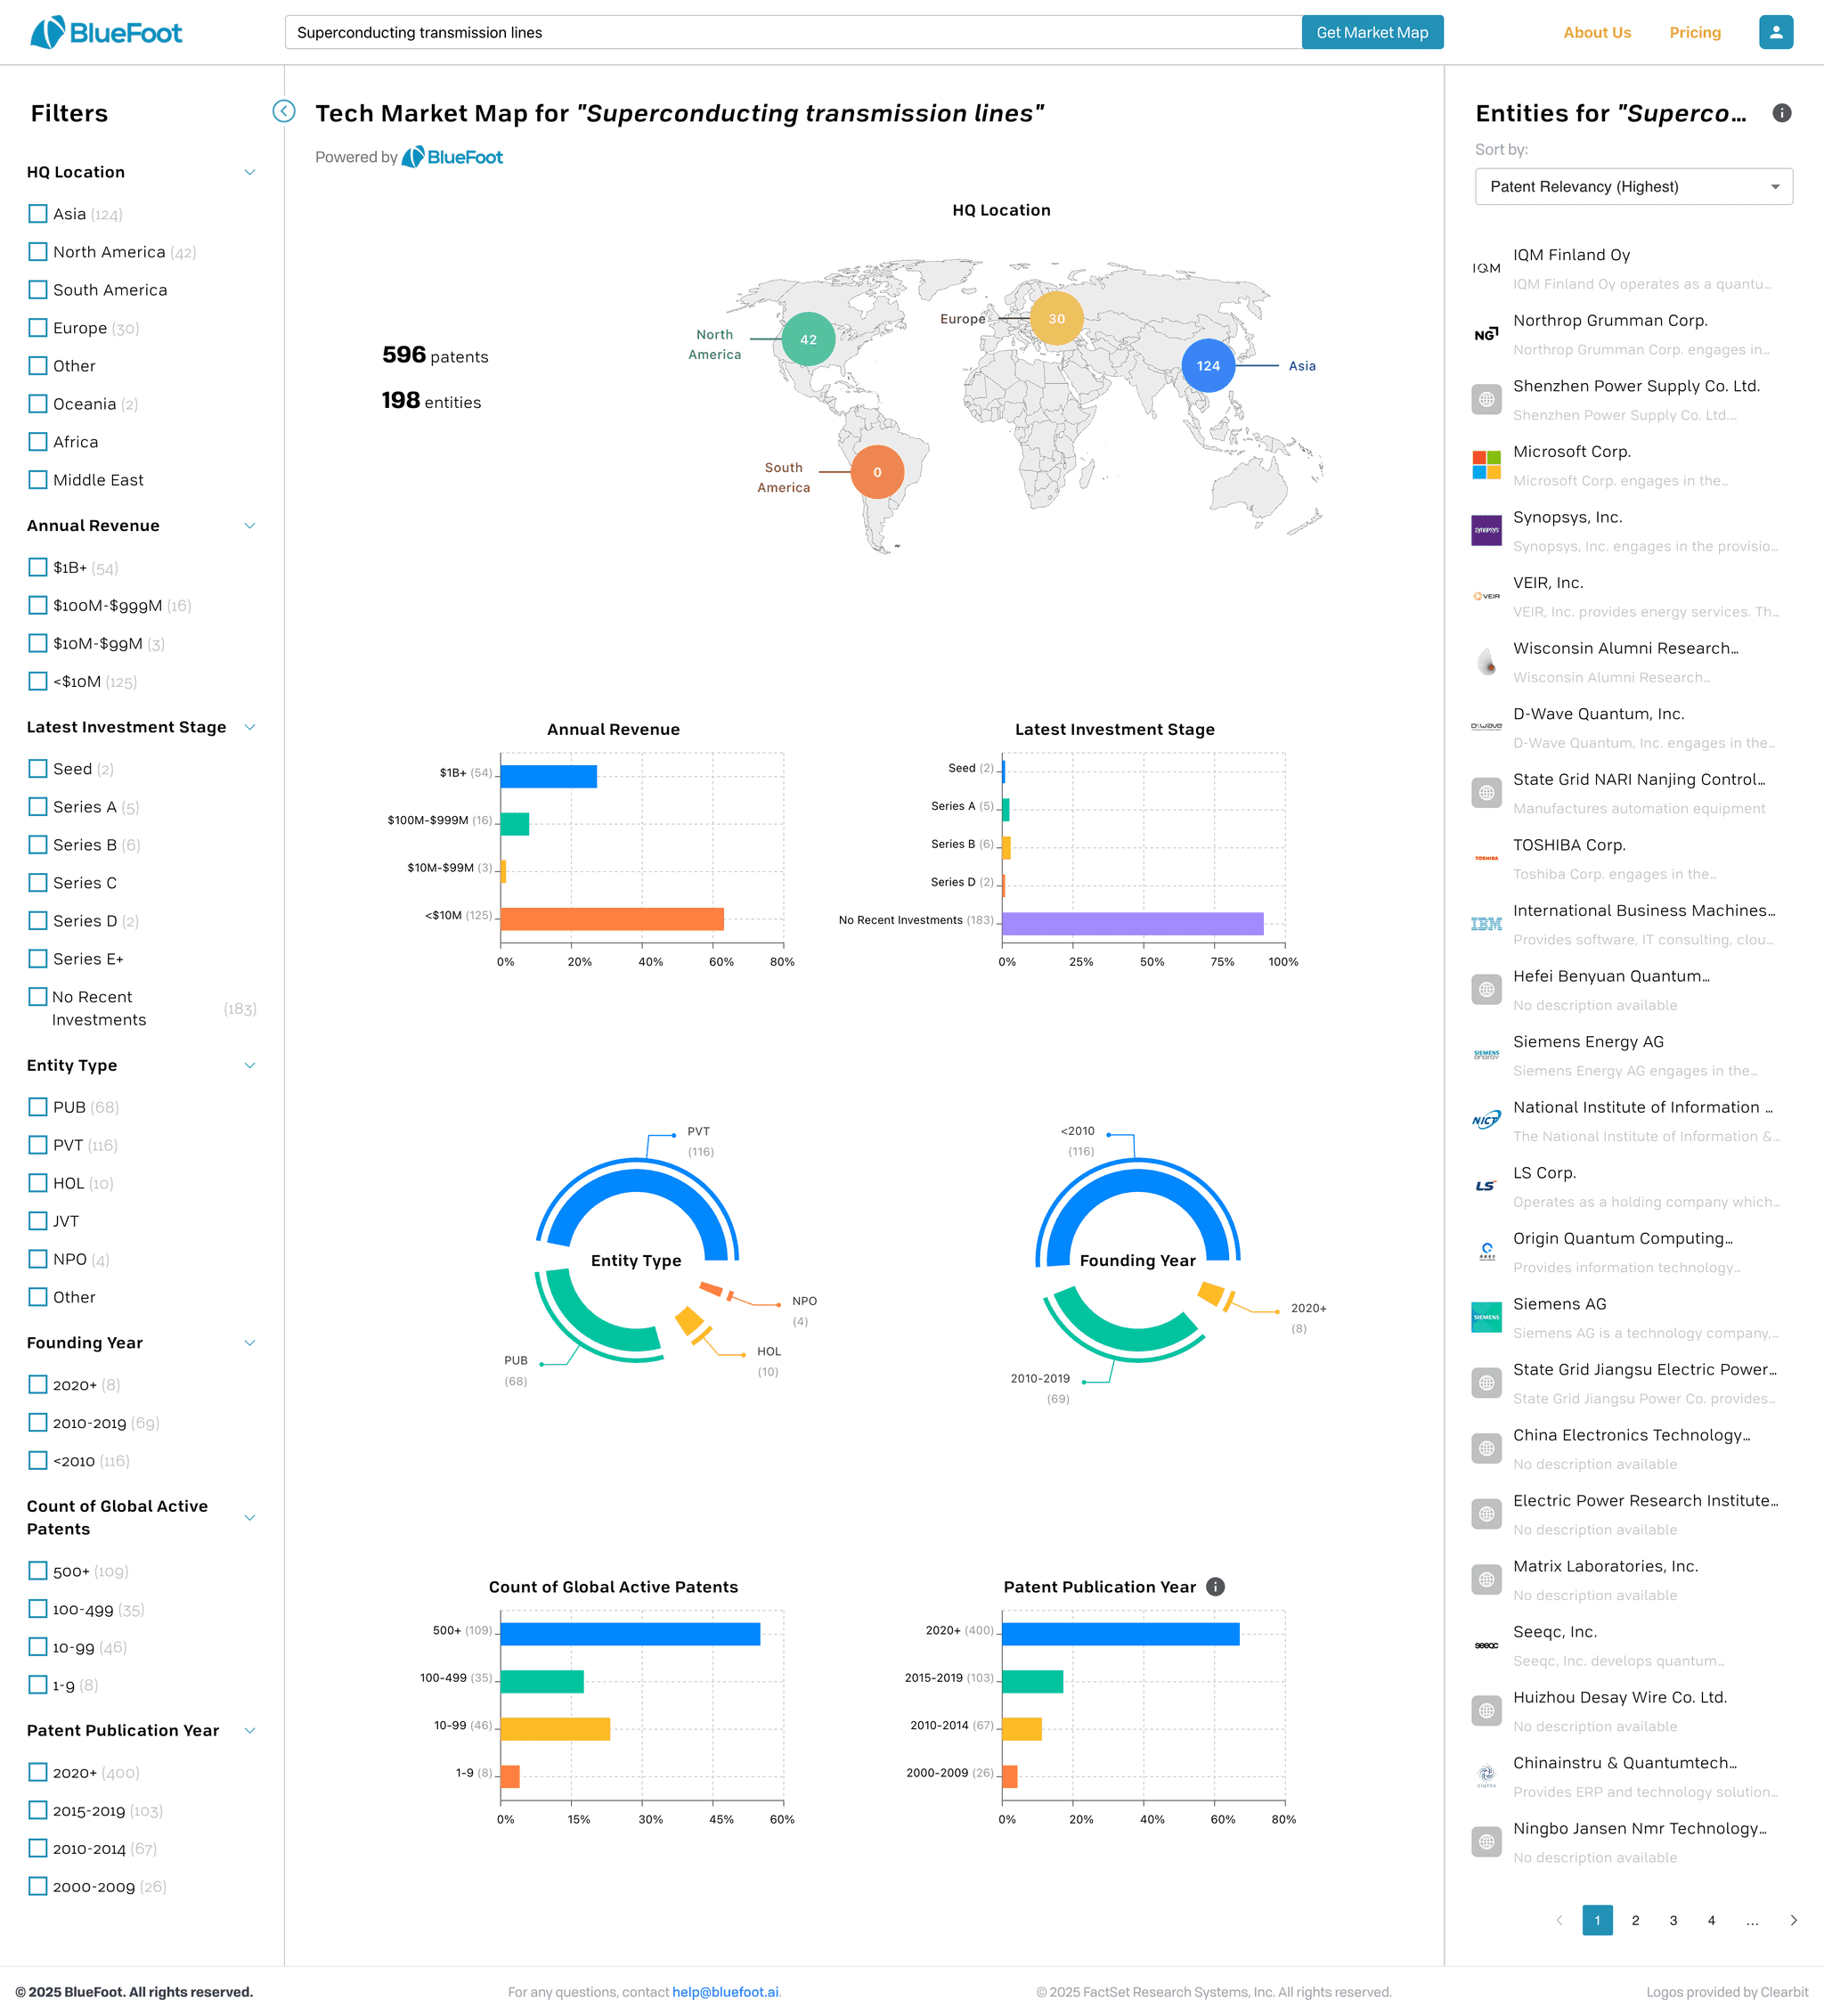The height and width of the screenshot is (2016, 1824).
Task: Enable the $1B+ annual revenue checkbox
Action: click(x=38, y=567)
